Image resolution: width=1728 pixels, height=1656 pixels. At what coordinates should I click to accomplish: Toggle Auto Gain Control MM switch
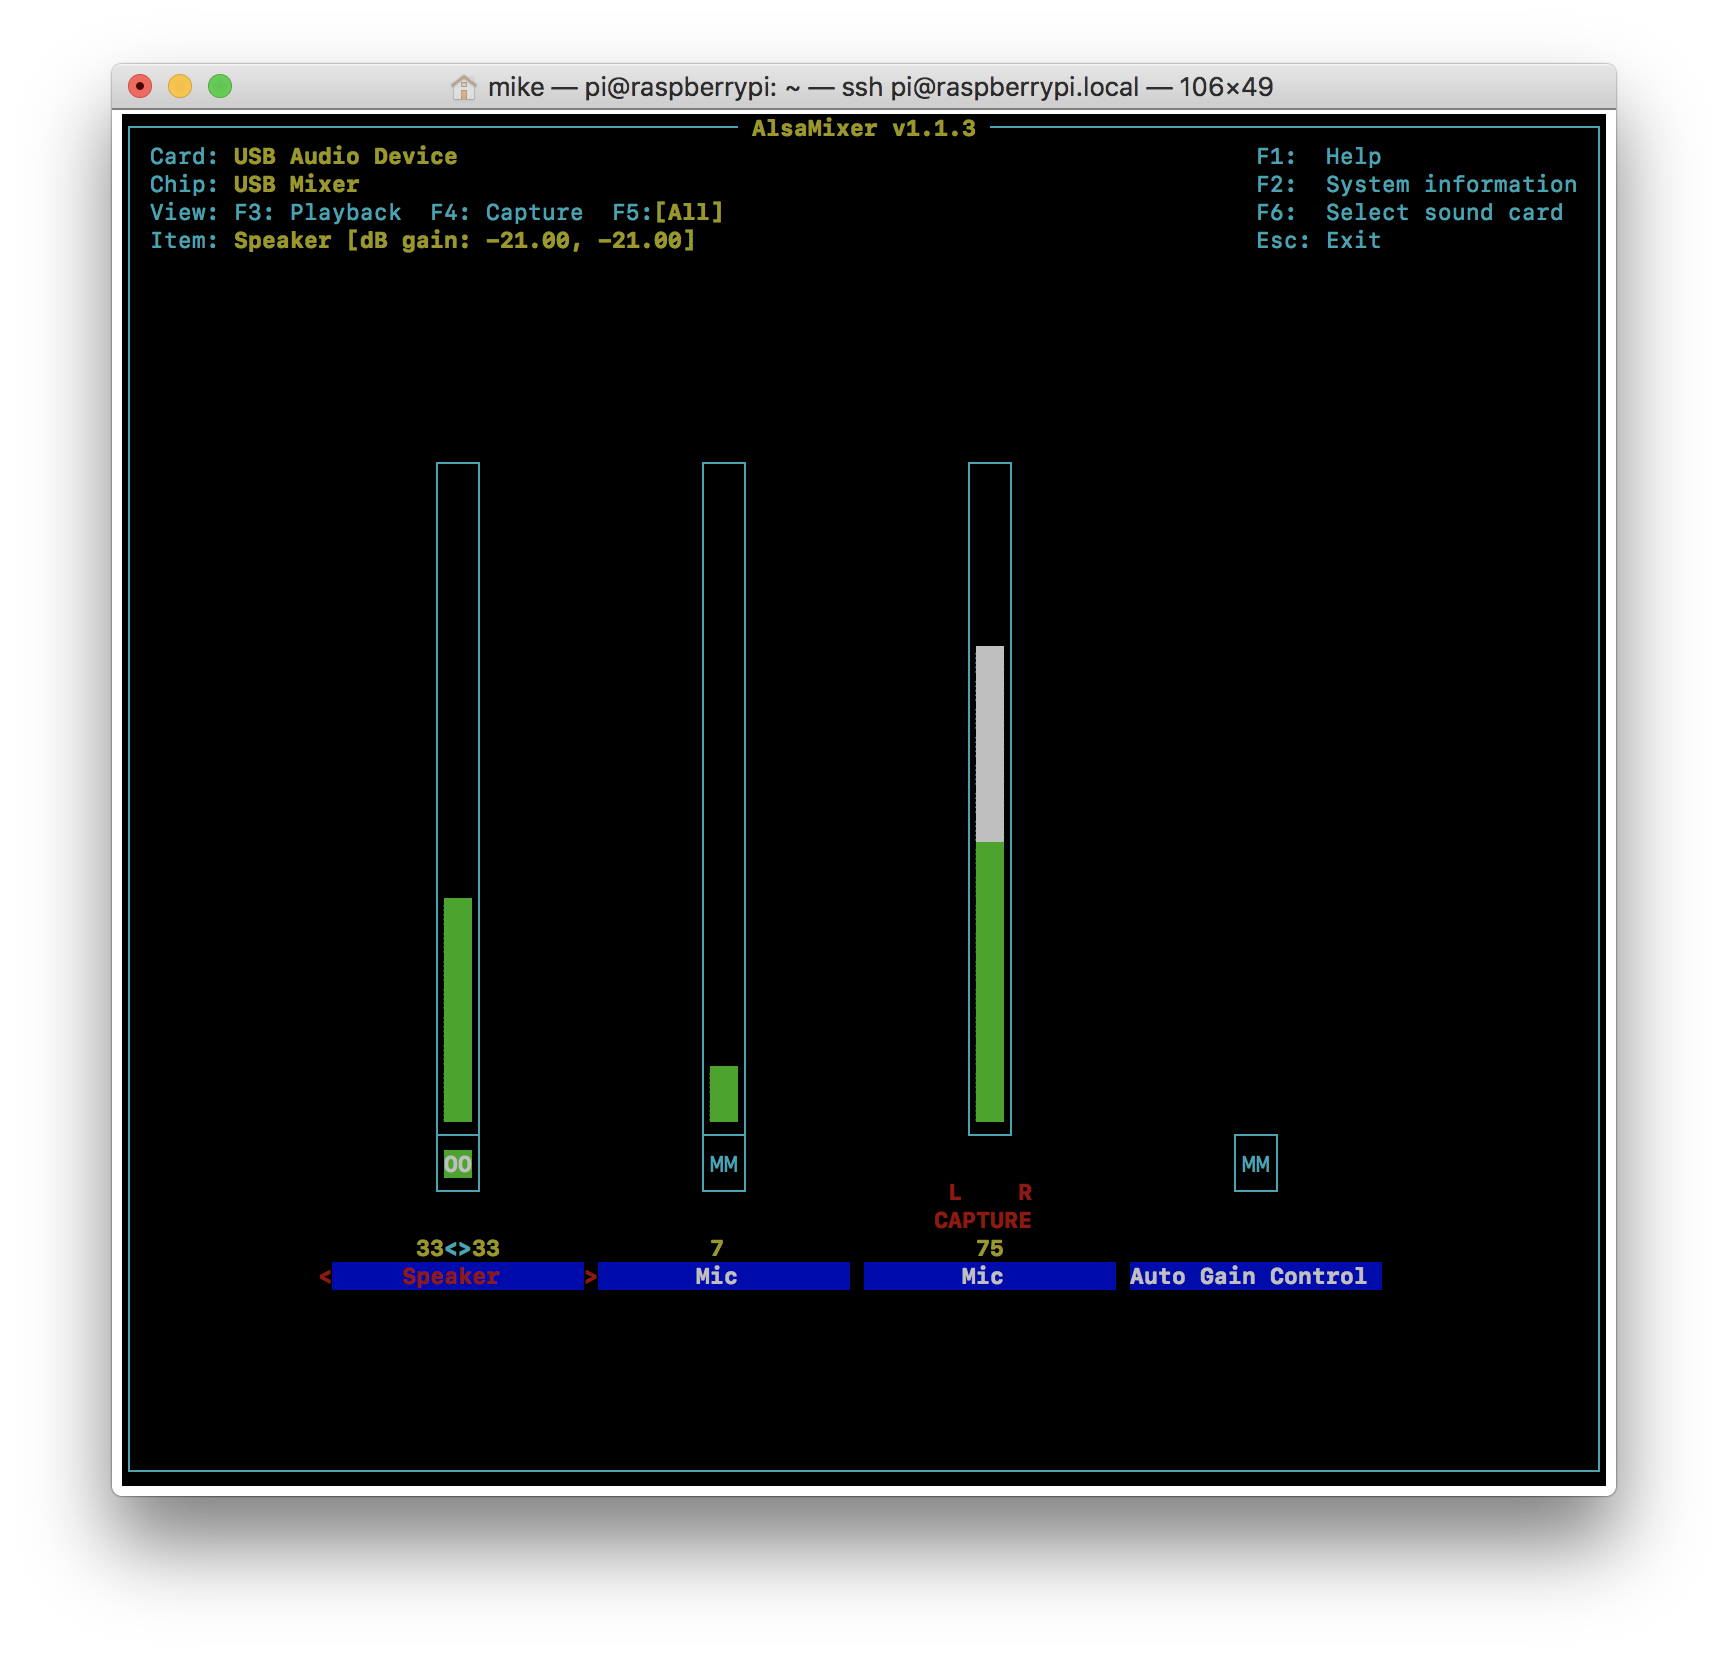click(1256, 1164)
